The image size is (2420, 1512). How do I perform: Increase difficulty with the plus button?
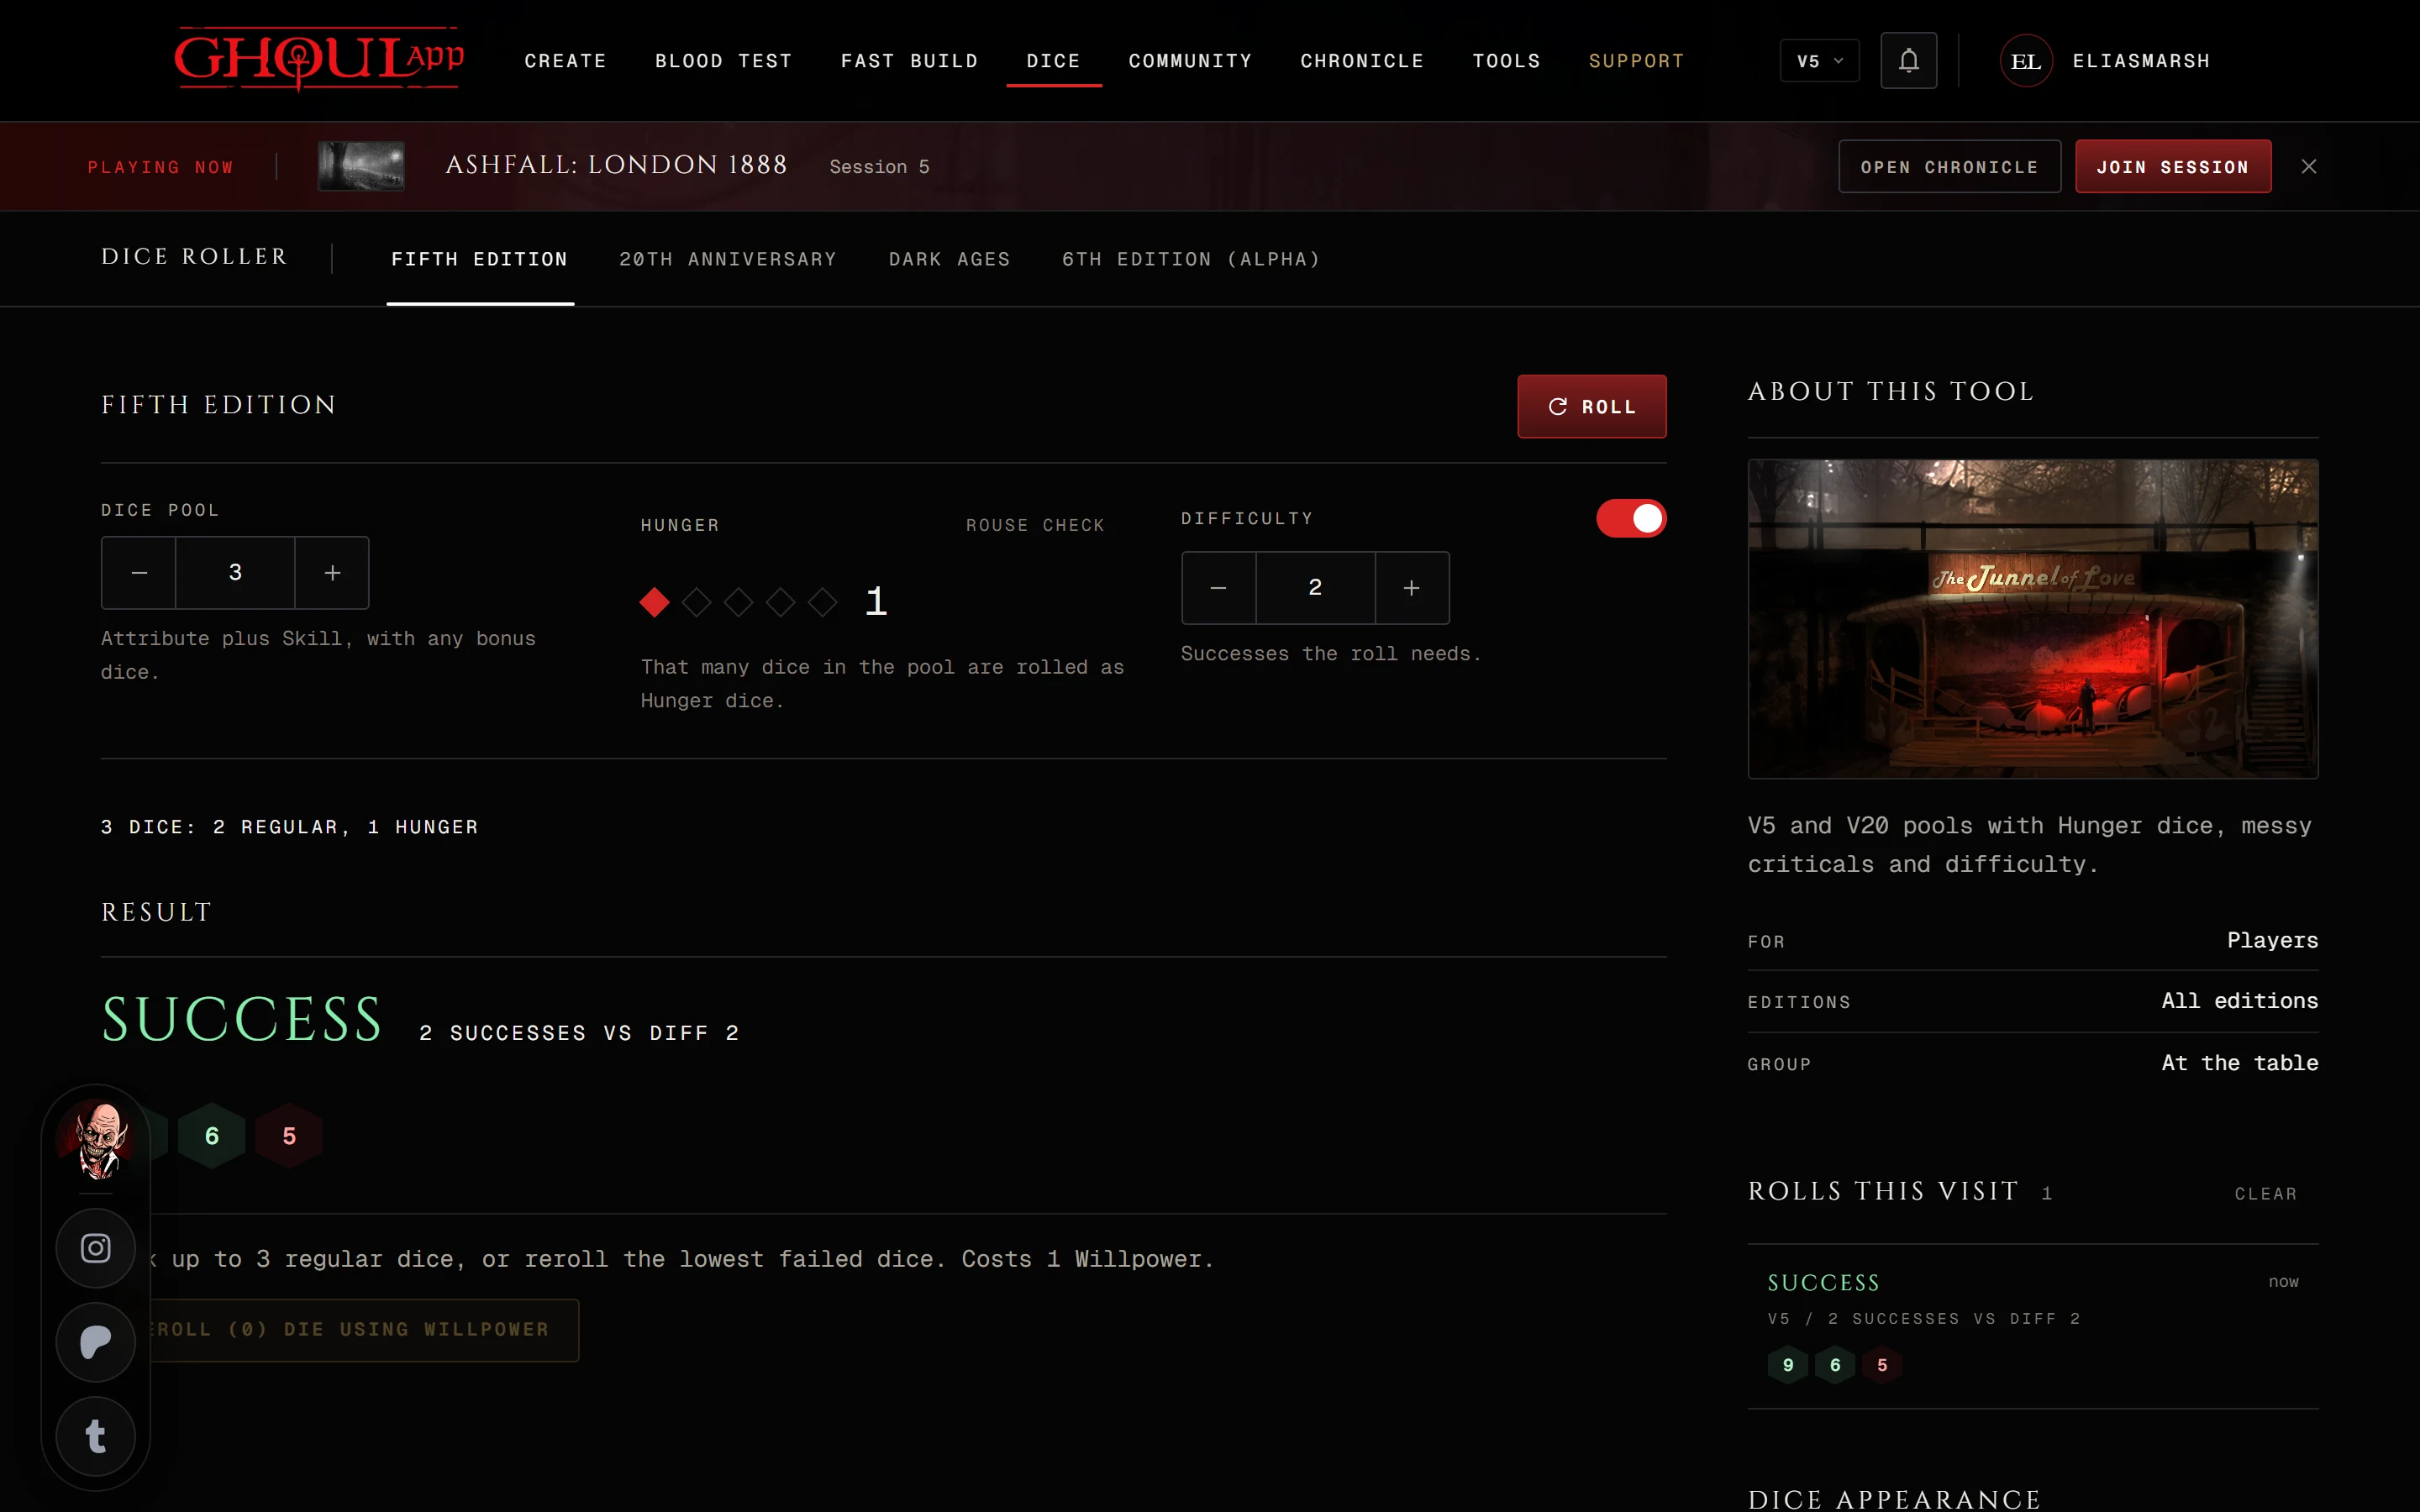(x=1411, y=588)
